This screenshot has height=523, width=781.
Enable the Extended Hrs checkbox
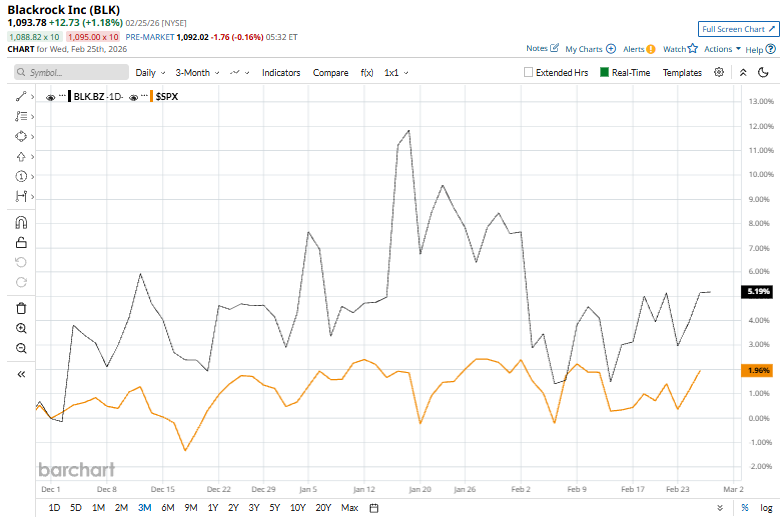[528, 72]
